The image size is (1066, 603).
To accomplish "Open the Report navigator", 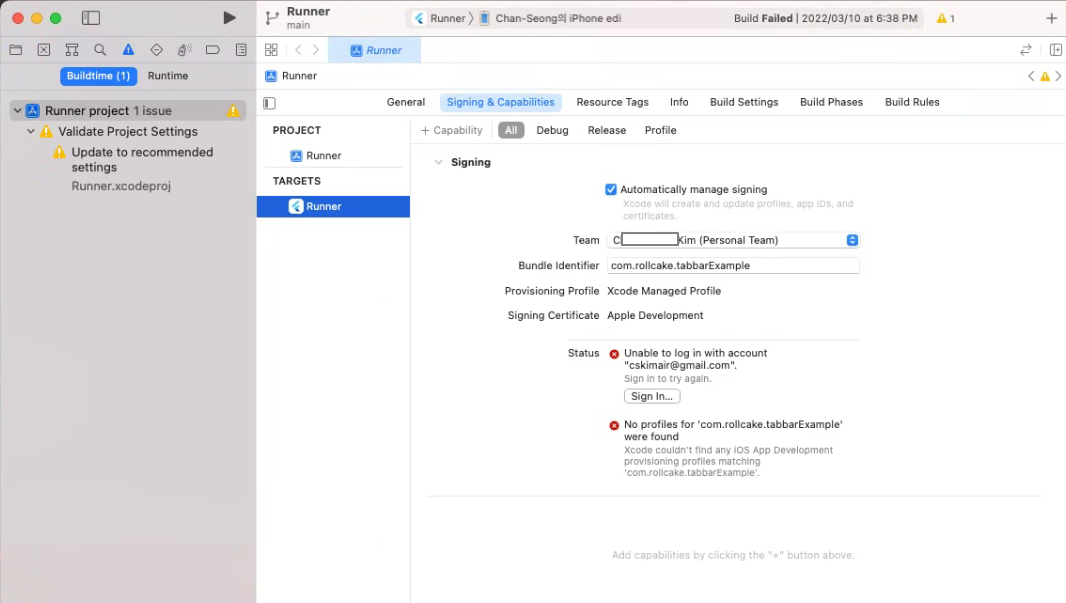I will tap(241, 50).
